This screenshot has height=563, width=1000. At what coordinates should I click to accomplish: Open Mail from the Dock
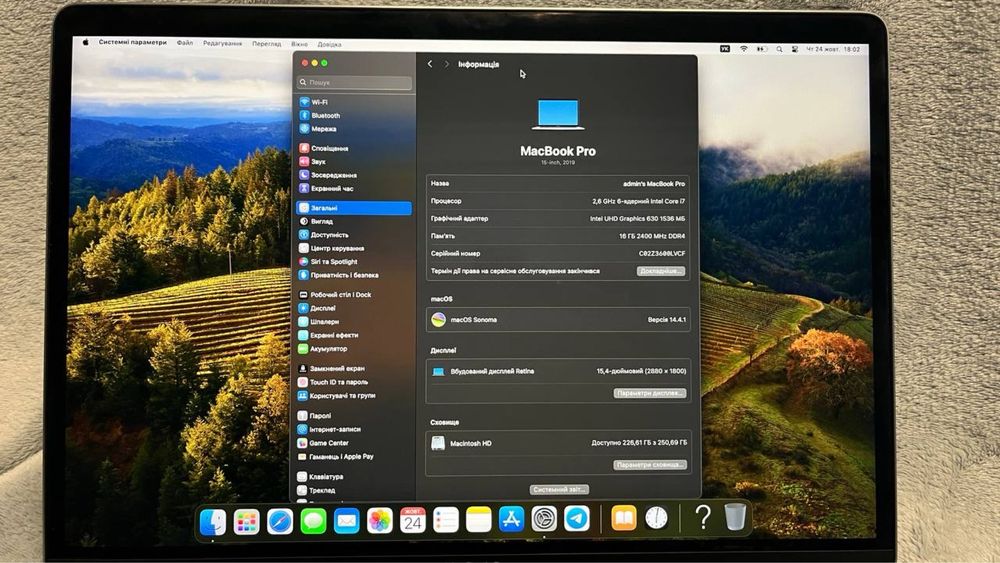(x=346, y=522)
